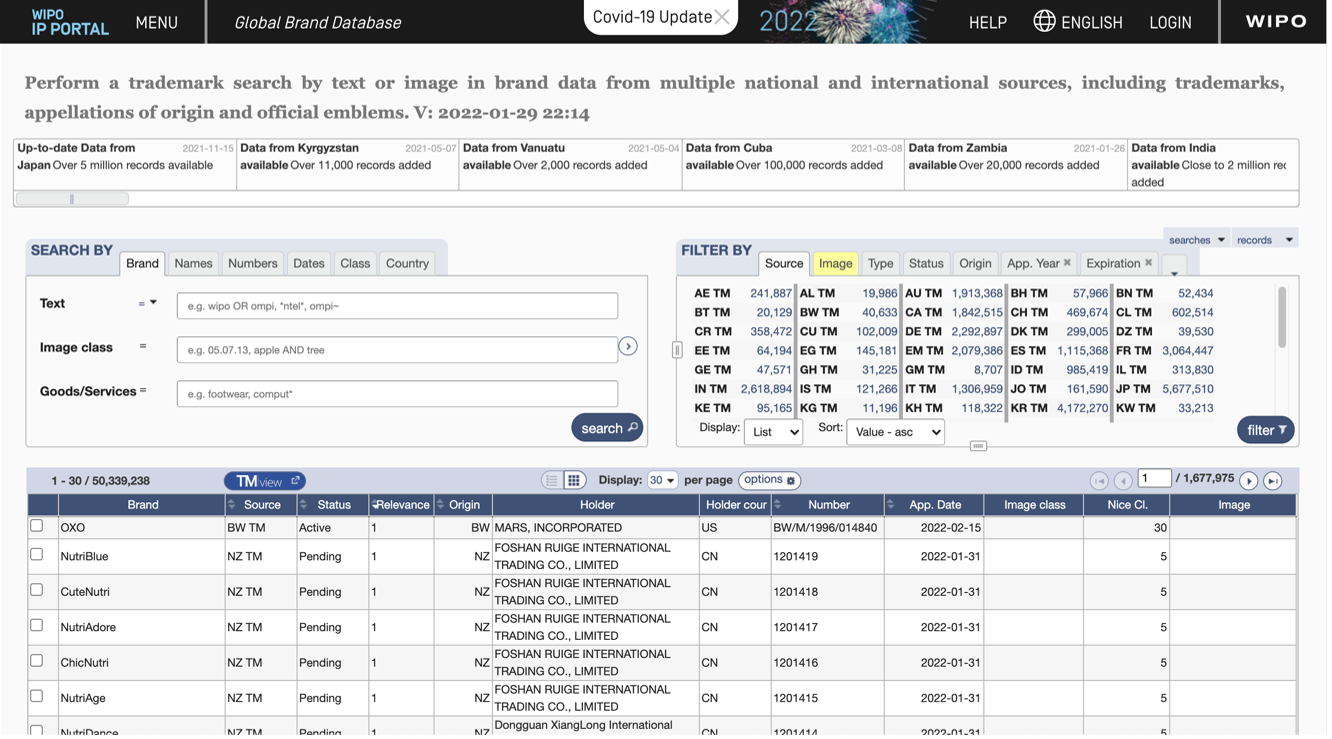Image resolution: width=1332 pixels, height=739 pixels.
Task: Switch results to grid view icon
Action: (576, 482)
